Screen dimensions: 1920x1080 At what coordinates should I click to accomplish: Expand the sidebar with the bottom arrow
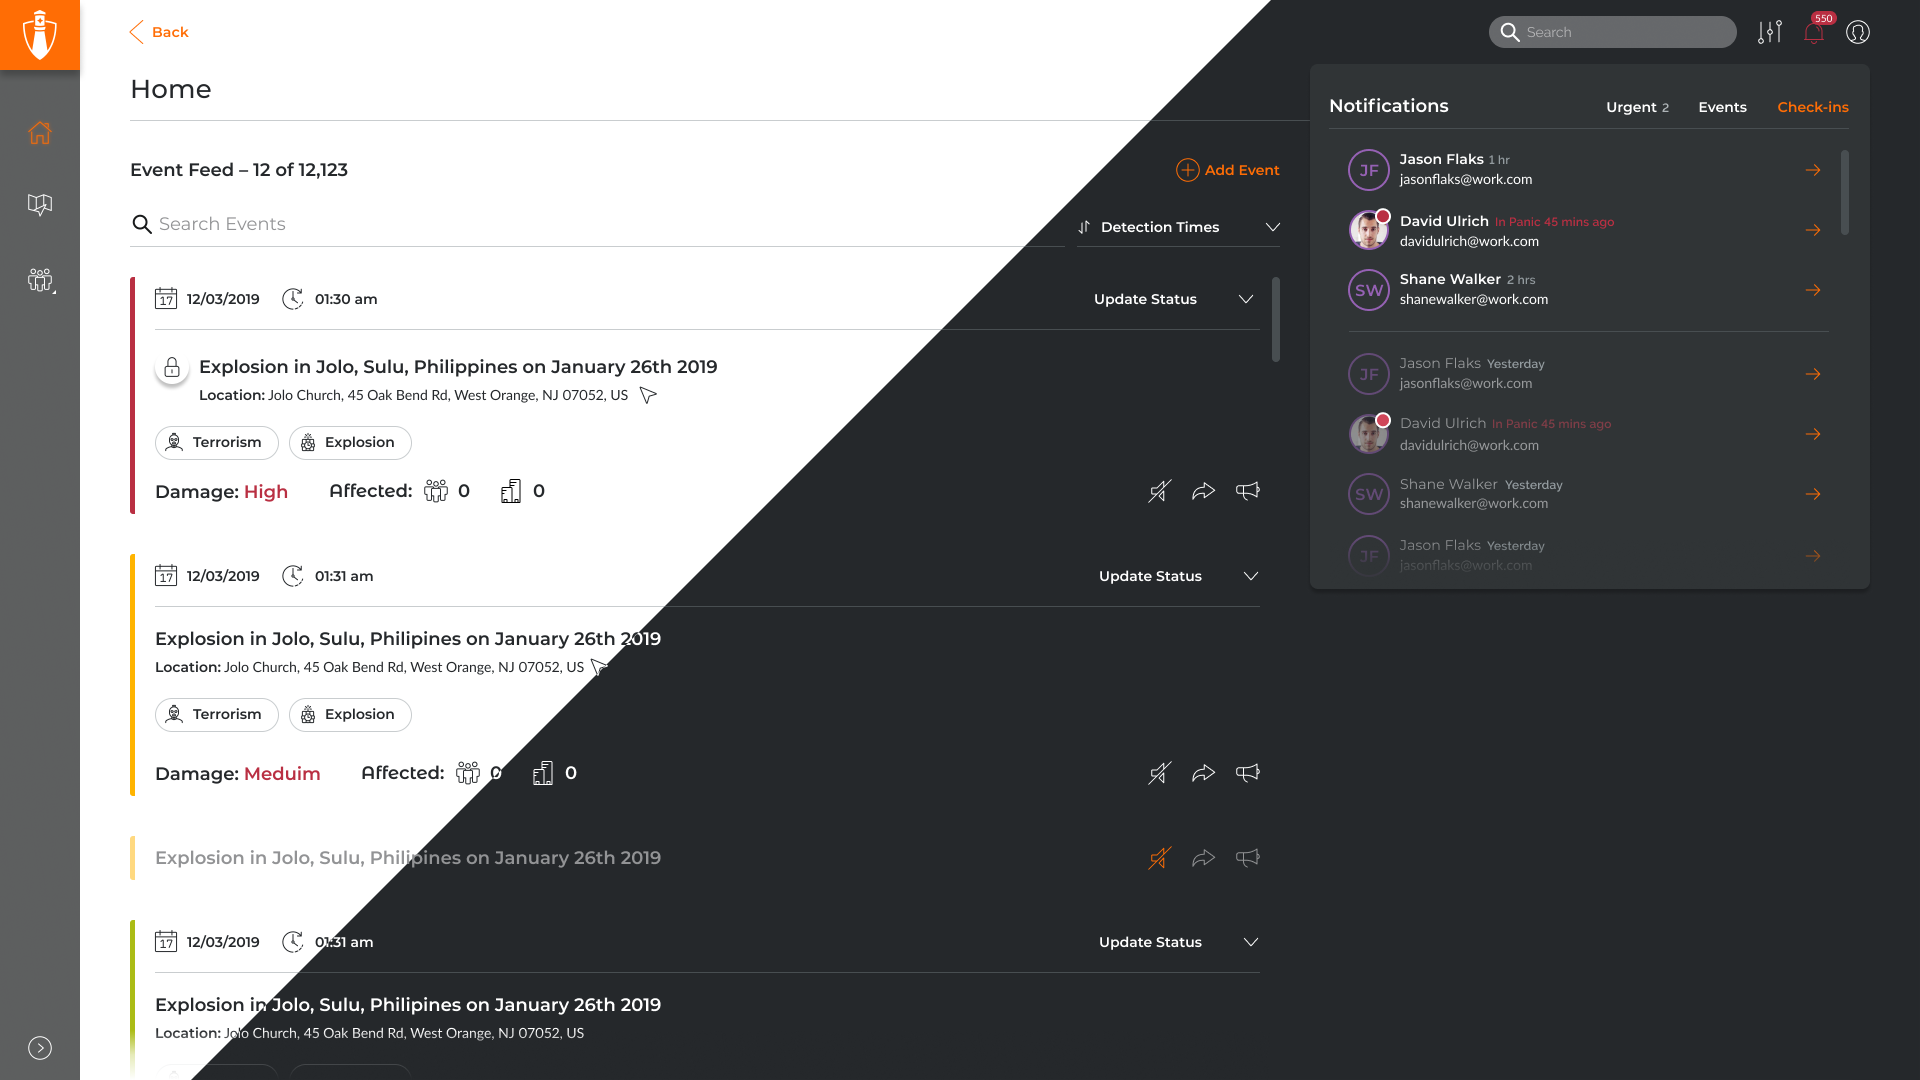(x=40, y=1048)
